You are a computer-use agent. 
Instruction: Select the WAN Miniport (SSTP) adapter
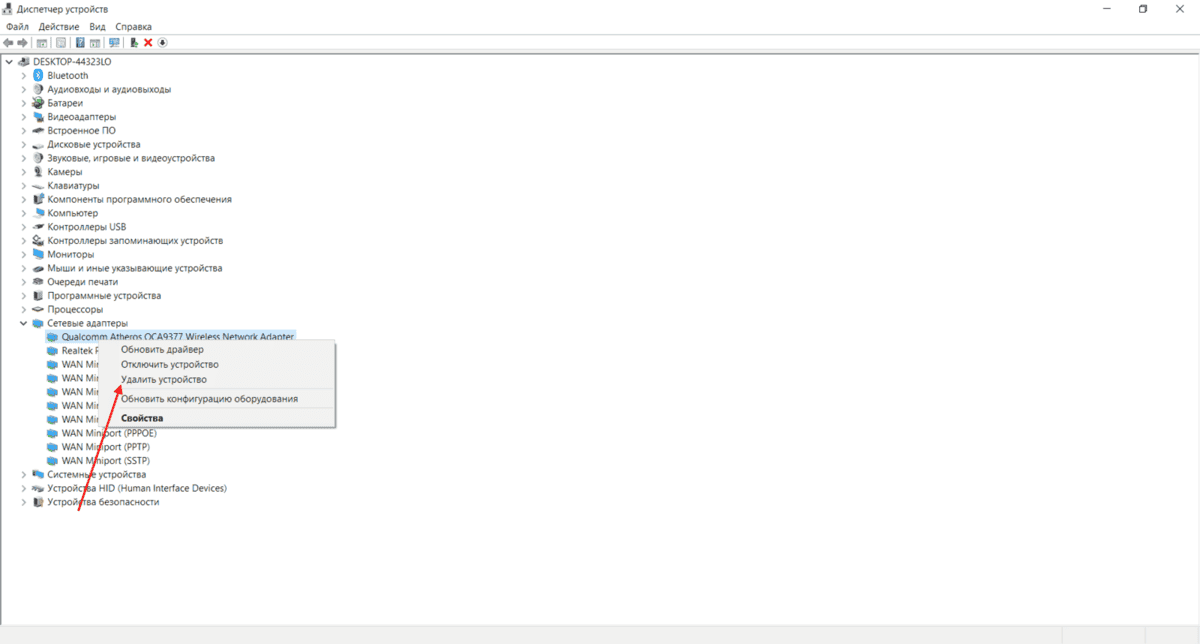(x=105, y=461)
